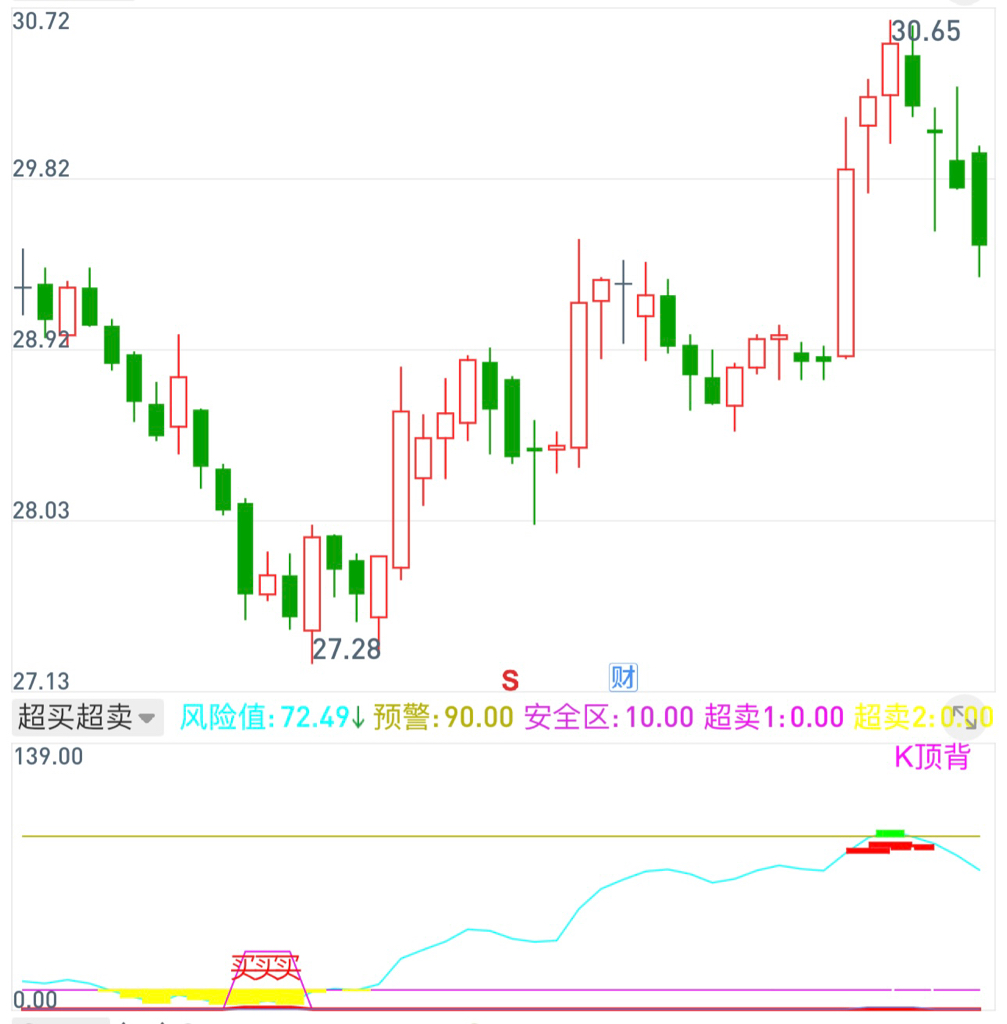Click the 预警:90.00 value
The image size is (1007, 1024).
(x=443, y=717)
